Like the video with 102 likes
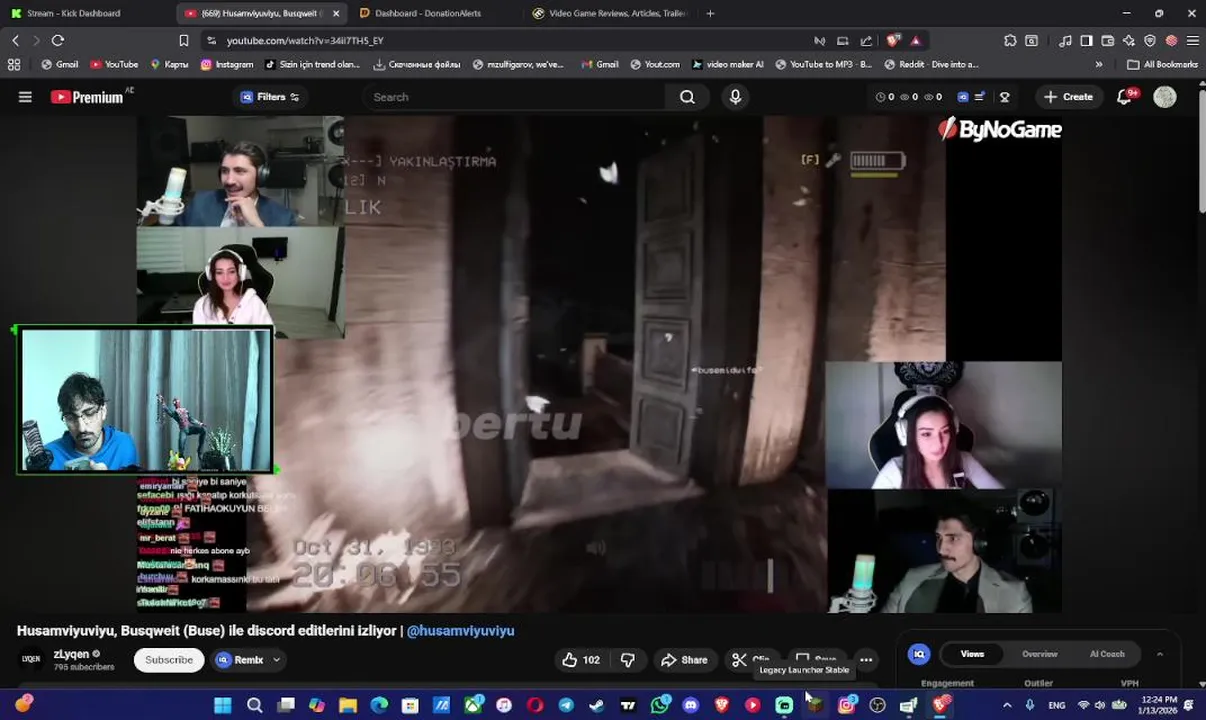This screenshot has width=1206, height=720. (580, 660)
